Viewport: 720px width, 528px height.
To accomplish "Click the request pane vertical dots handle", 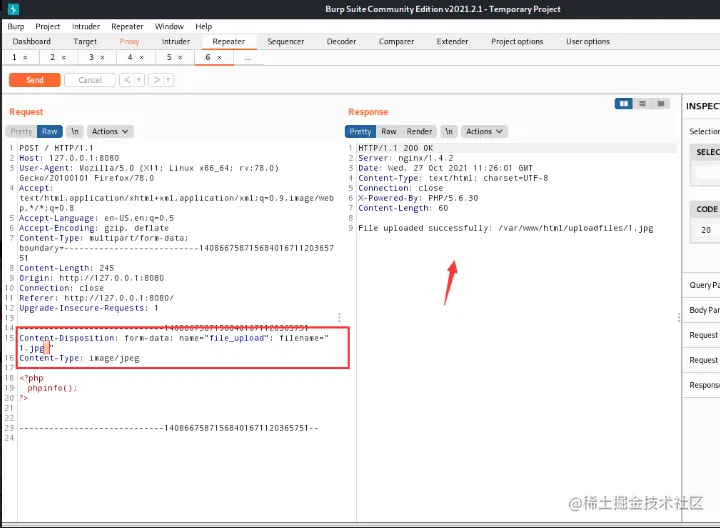I will 339,317.
